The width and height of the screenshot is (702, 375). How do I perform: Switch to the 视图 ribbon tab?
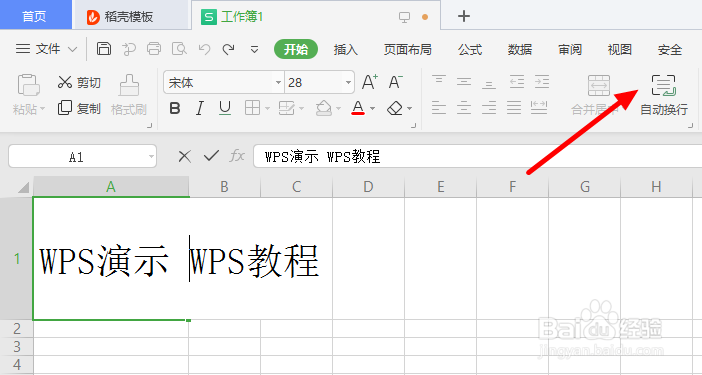pos(620,50)
